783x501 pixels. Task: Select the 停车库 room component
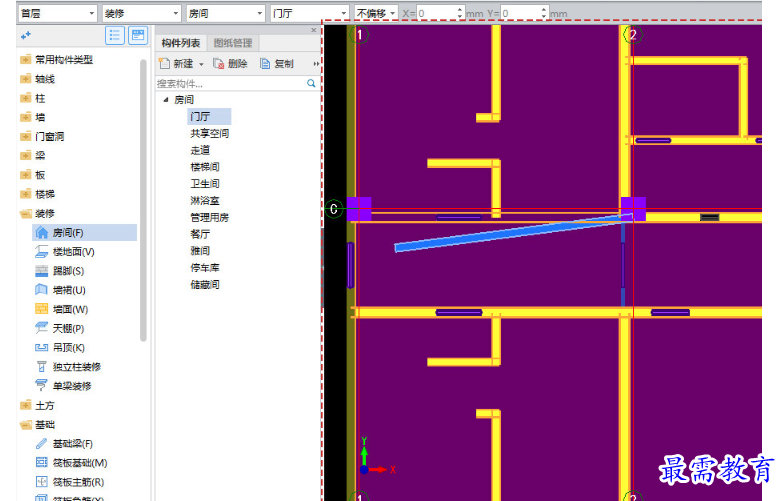click(x=205, y=268)
